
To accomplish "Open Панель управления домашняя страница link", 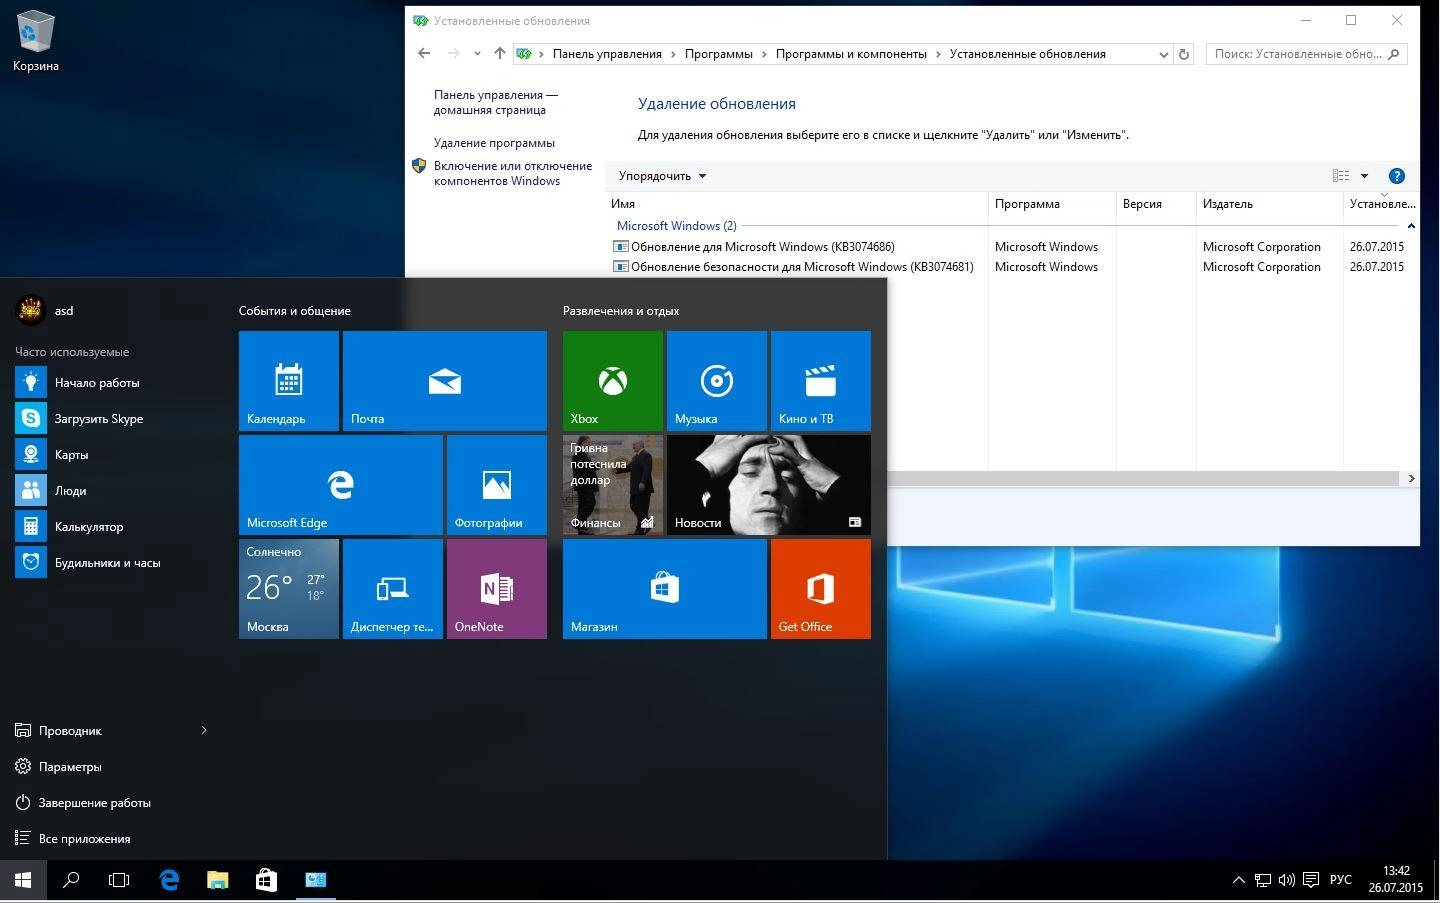I will 496,102.
